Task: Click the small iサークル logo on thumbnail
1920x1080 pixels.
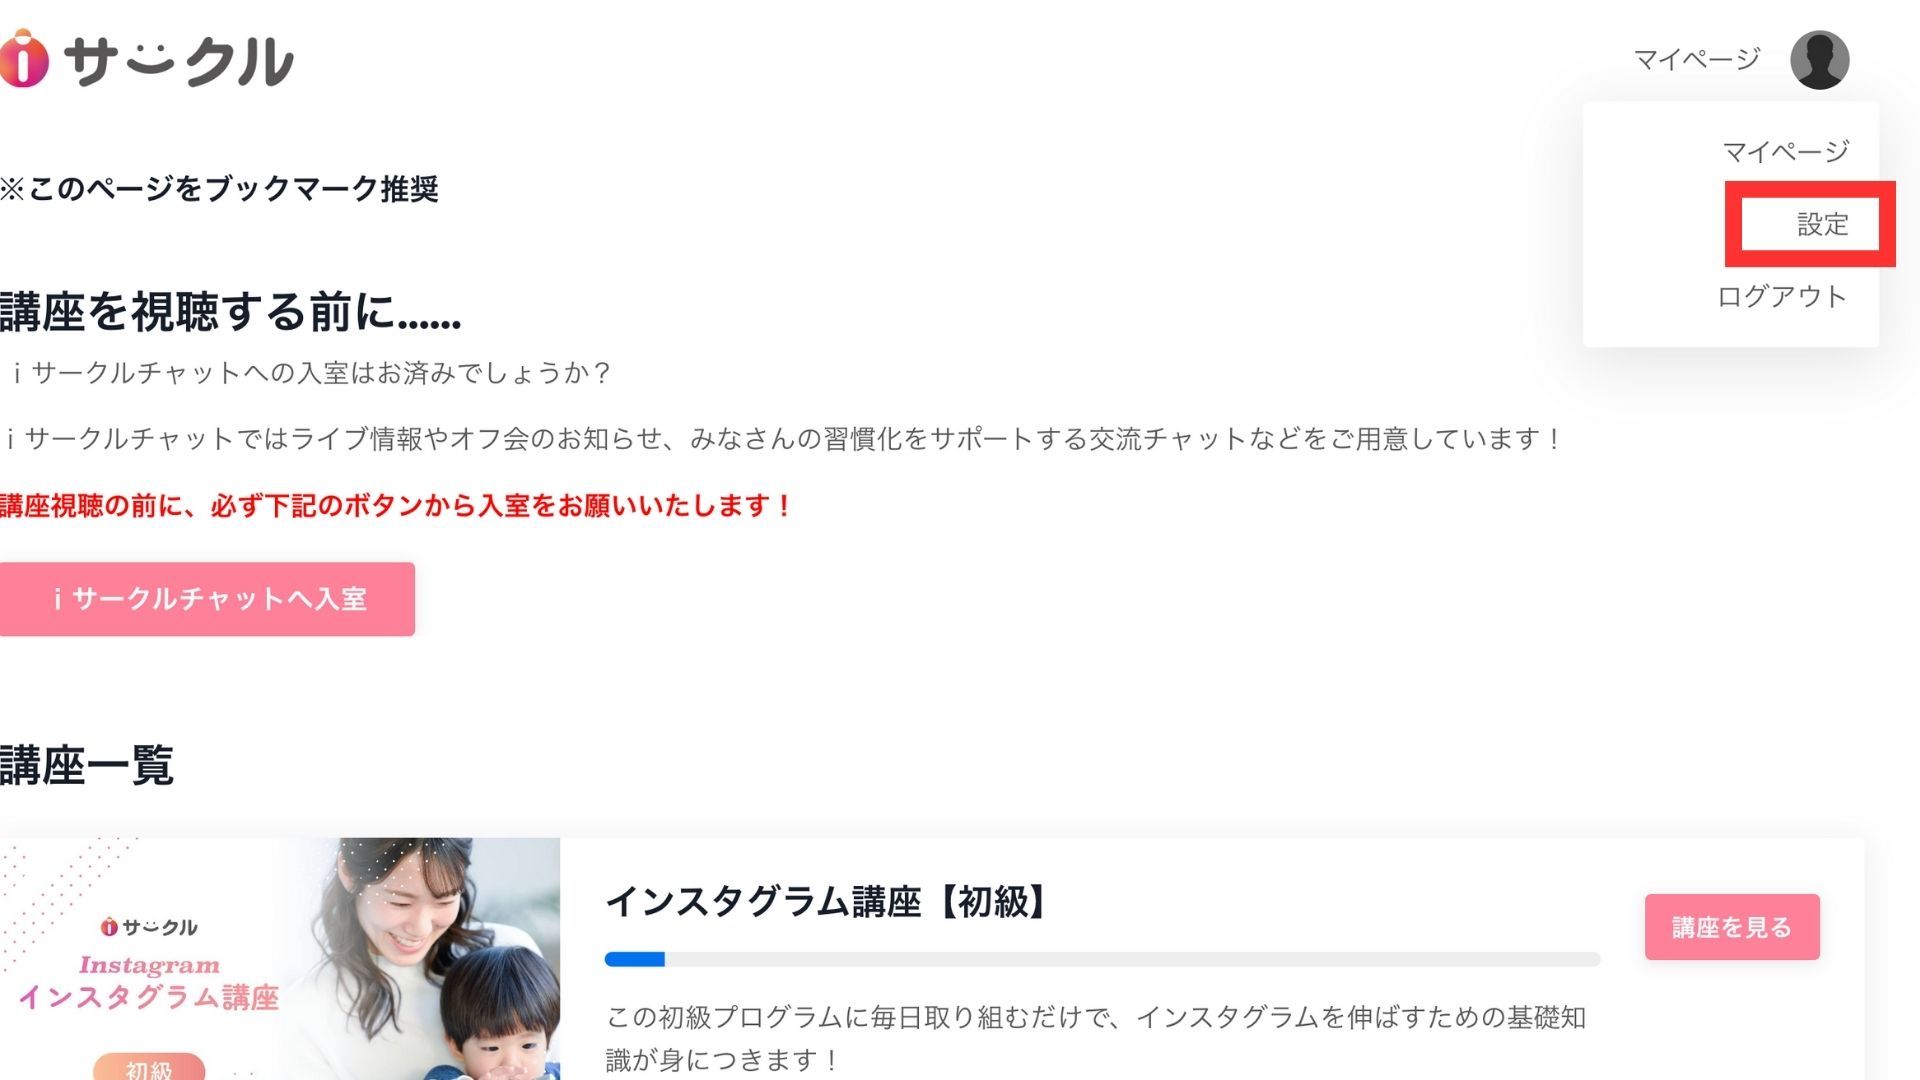Action: pos(149,927)
